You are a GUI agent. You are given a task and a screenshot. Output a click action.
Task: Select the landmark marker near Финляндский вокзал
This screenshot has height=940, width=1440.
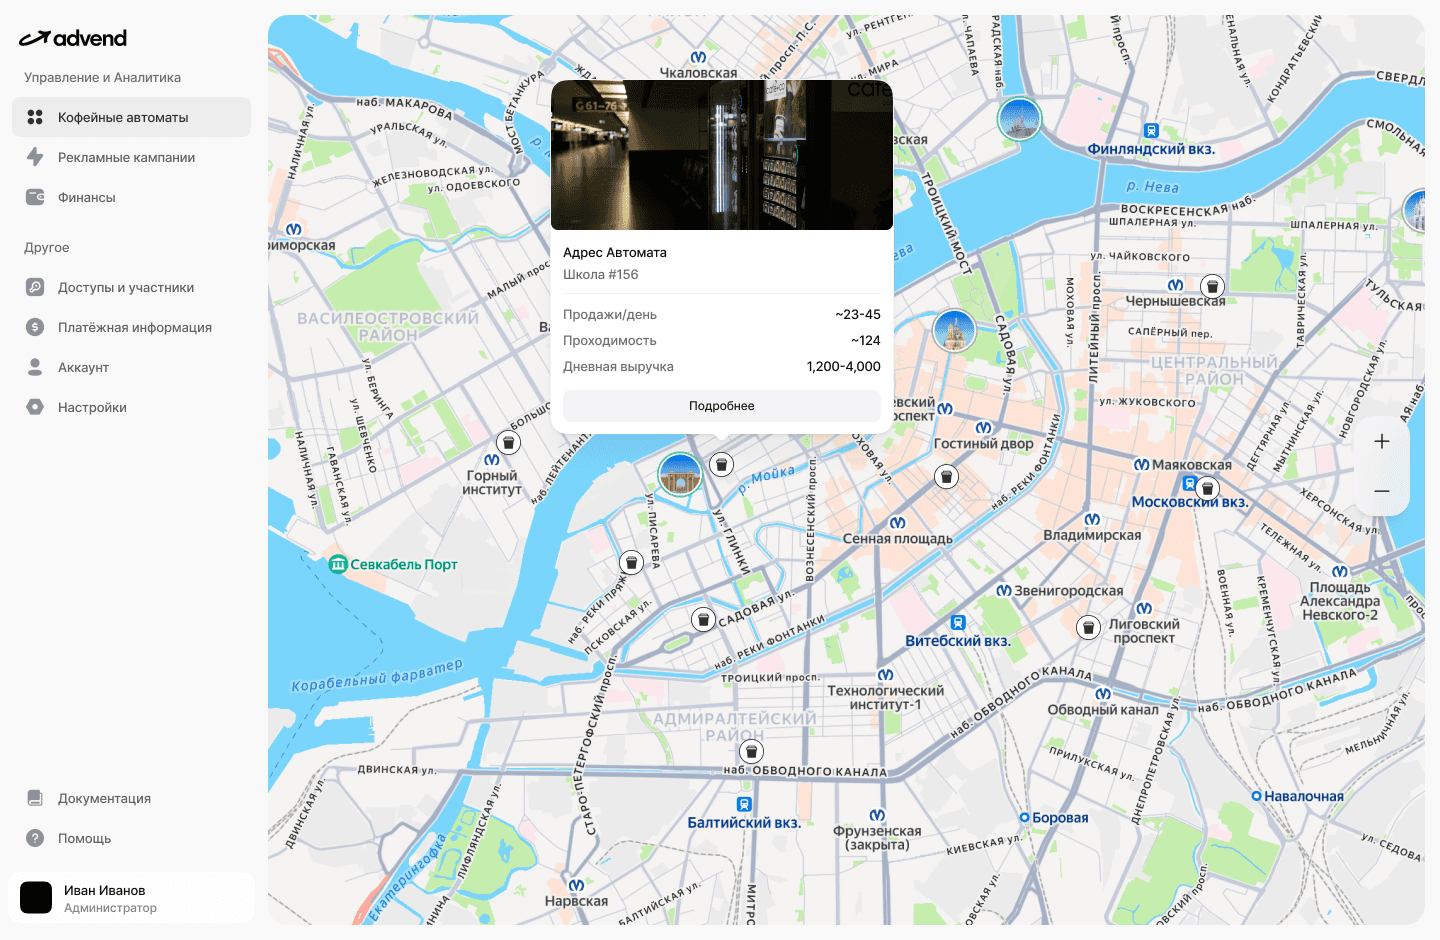1019,118
